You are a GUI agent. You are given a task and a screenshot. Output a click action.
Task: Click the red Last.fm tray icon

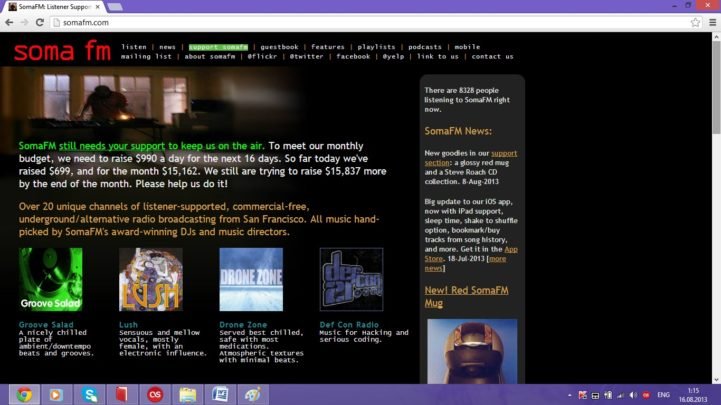coord(646,395)
